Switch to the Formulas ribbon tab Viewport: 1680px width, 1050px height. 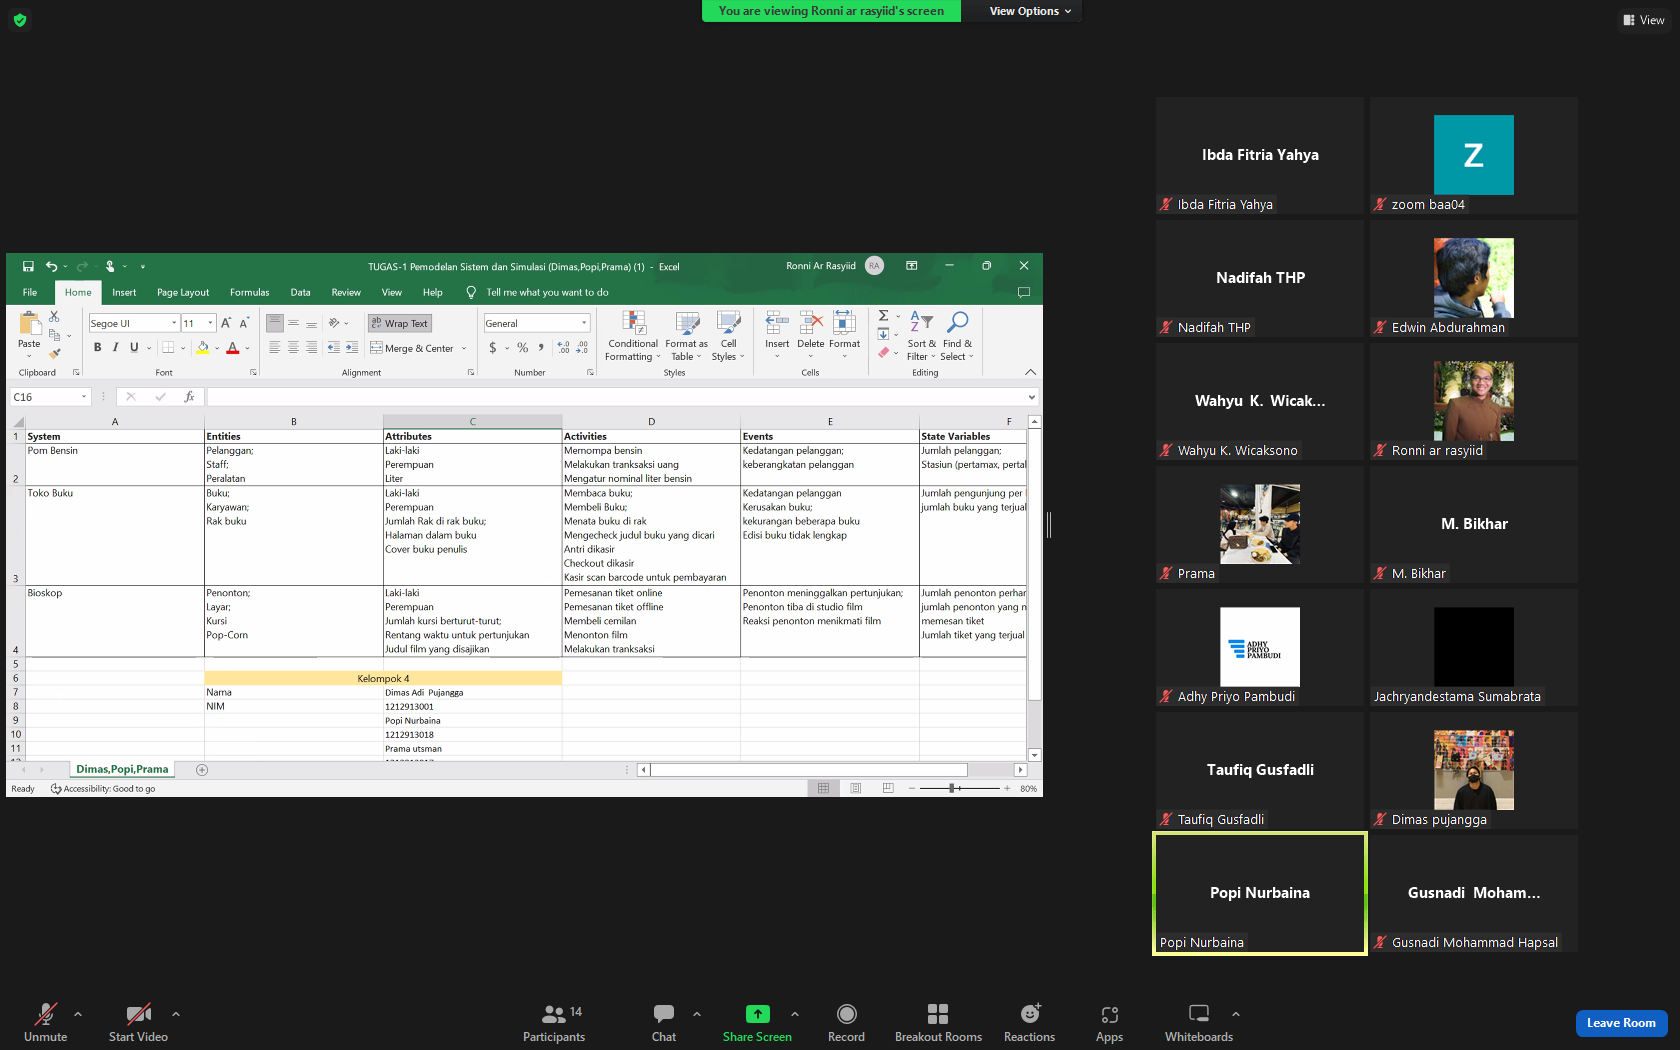click(x=249, y=293)
